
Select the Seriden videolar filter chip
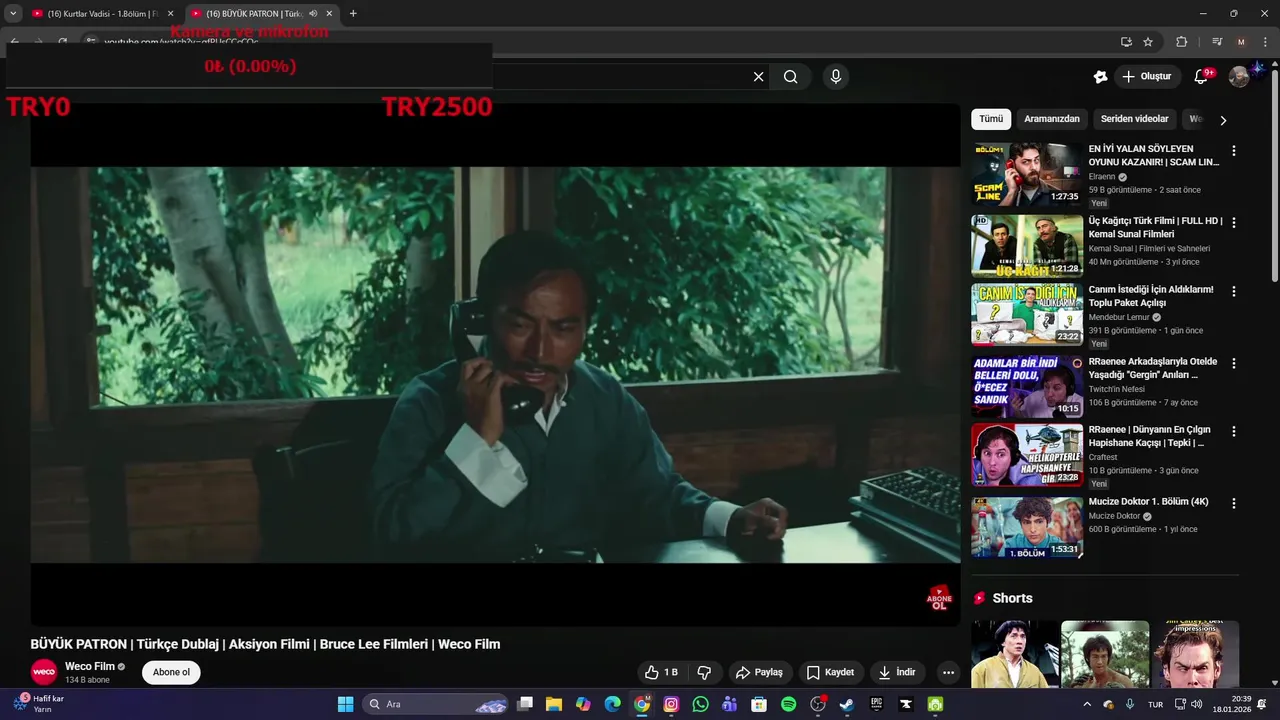pos(1134,119)
